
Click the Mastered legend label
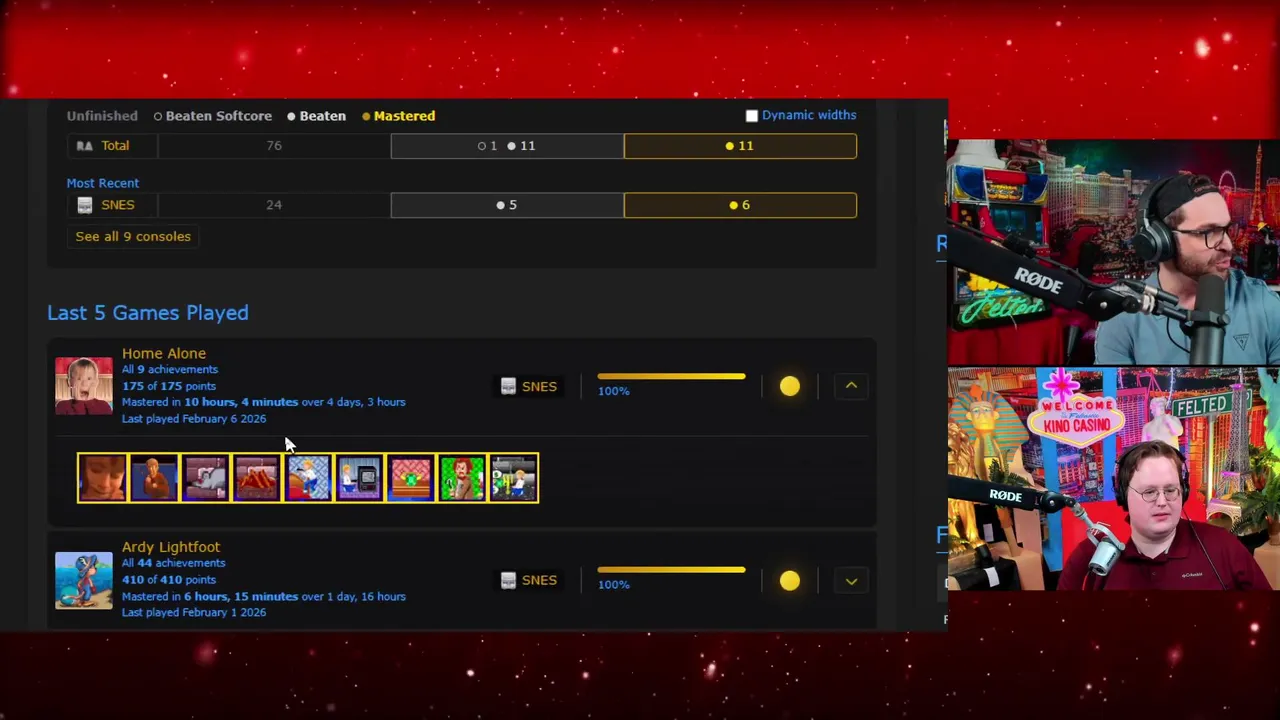399,116
